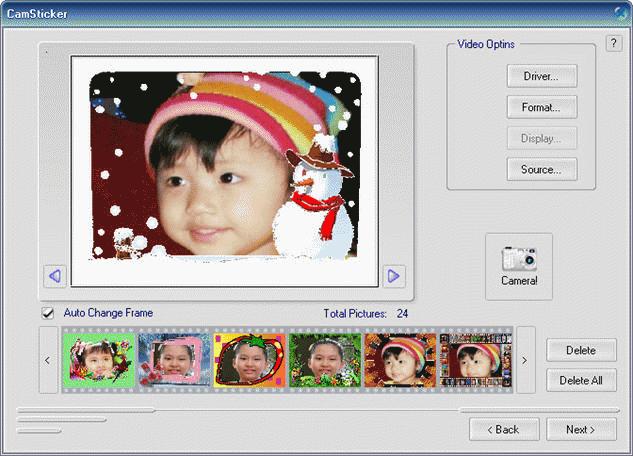Move filmstrip left with the < arrow
Screen dimensions: 633x456
coord(48,360)
